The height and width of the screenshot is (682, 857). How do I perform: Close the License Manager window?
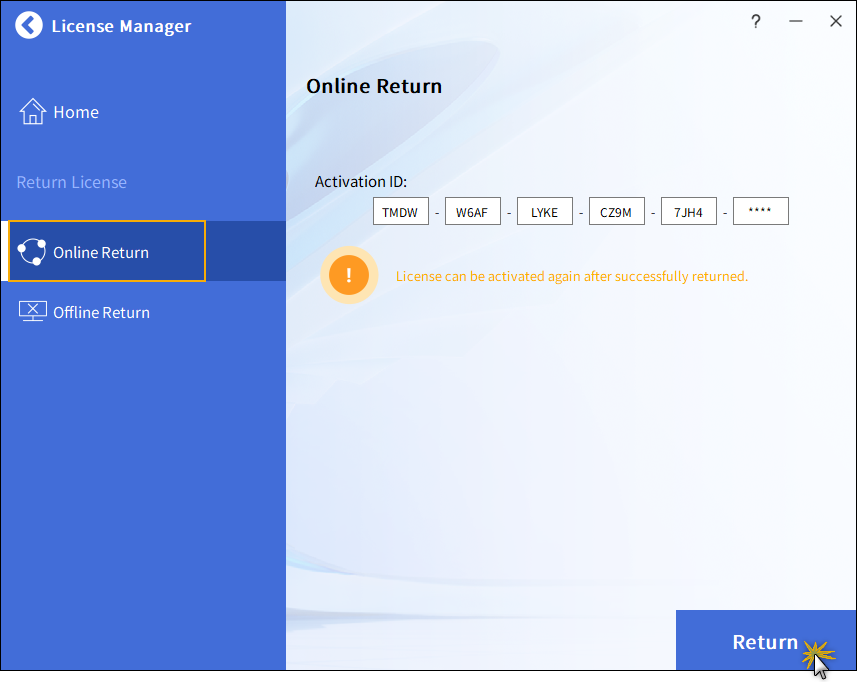tap(836, 21)
